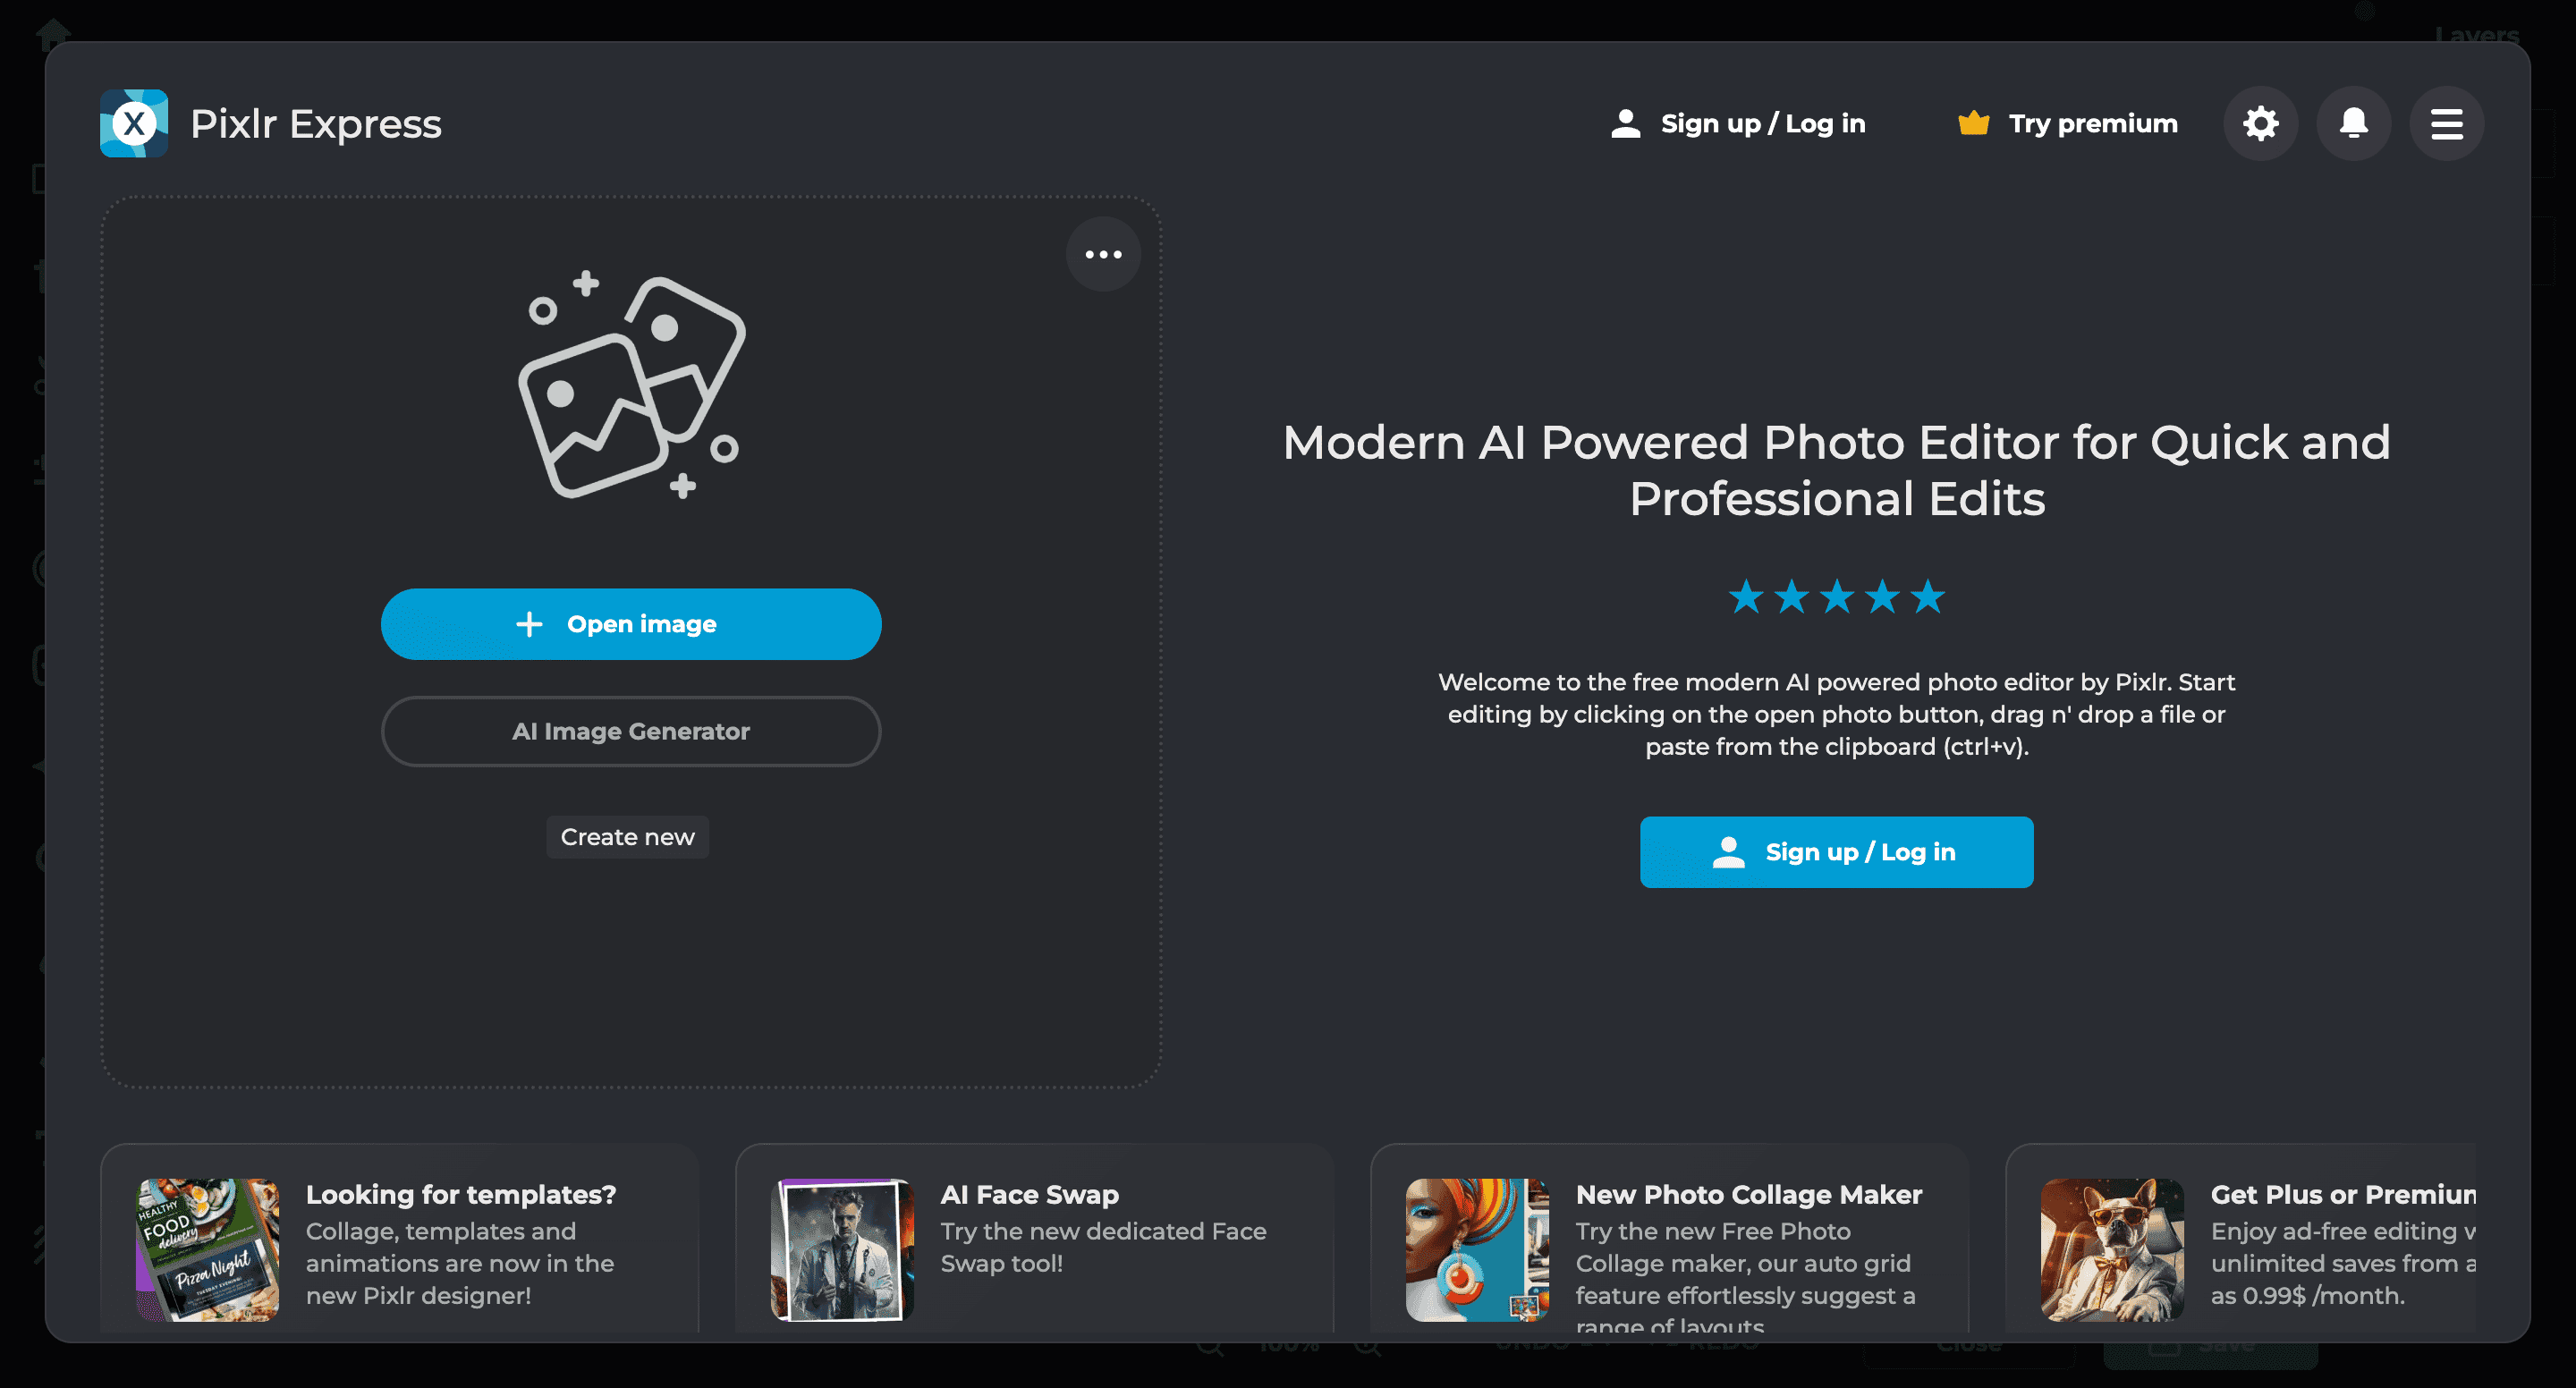Viewport: 2576px width, 1388px height.
Task: Open the New Photo Collage Maker thumbnail
Action: [x=1477, y=1249]
